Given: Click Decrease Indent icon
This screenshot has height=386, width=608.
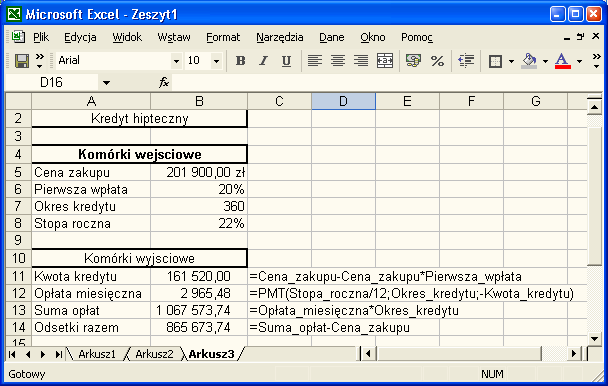Looking at the screenshot, I should (466, 61).
